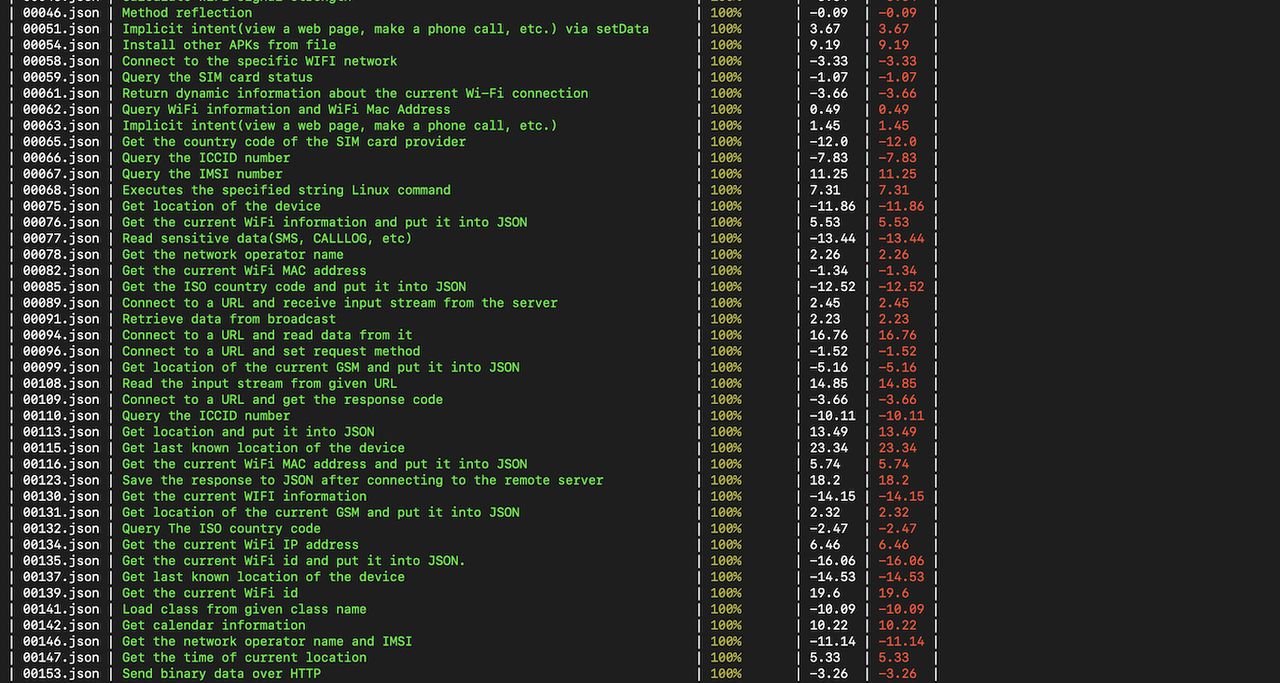
Task: Click the file name 00137.json
Action: click(61, 577)
